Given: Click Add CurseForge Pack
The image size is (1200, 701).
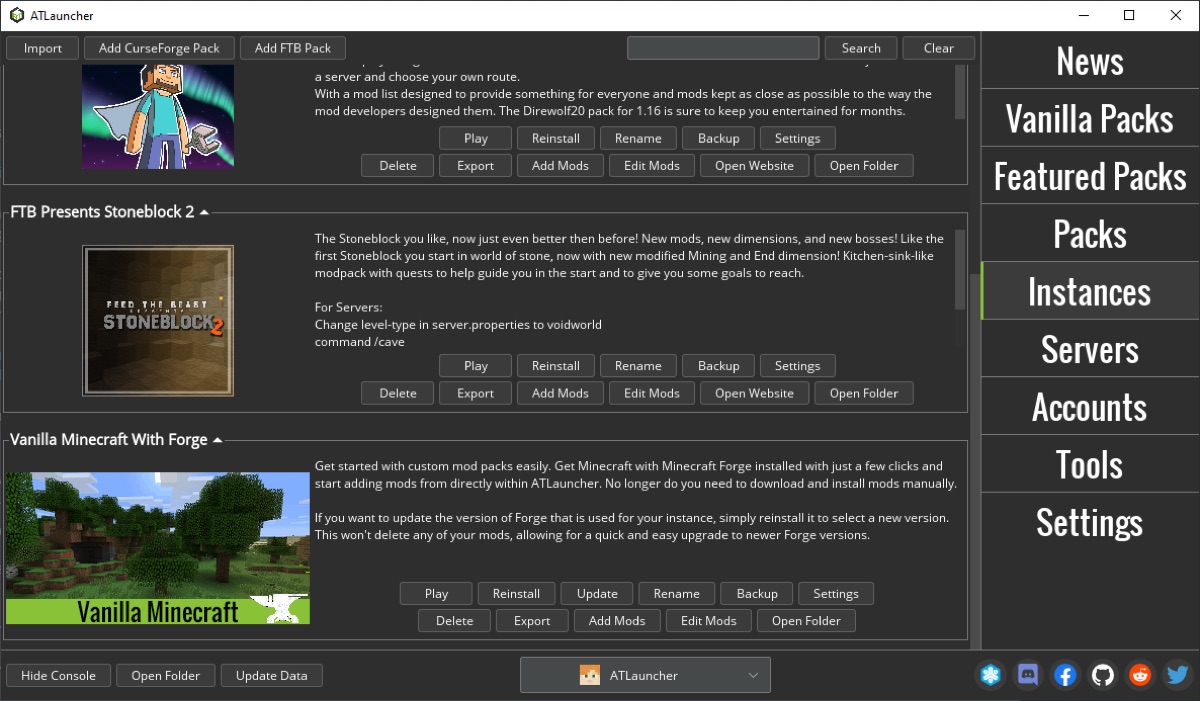Looking at the screenshot, I should tap(160, 48).
